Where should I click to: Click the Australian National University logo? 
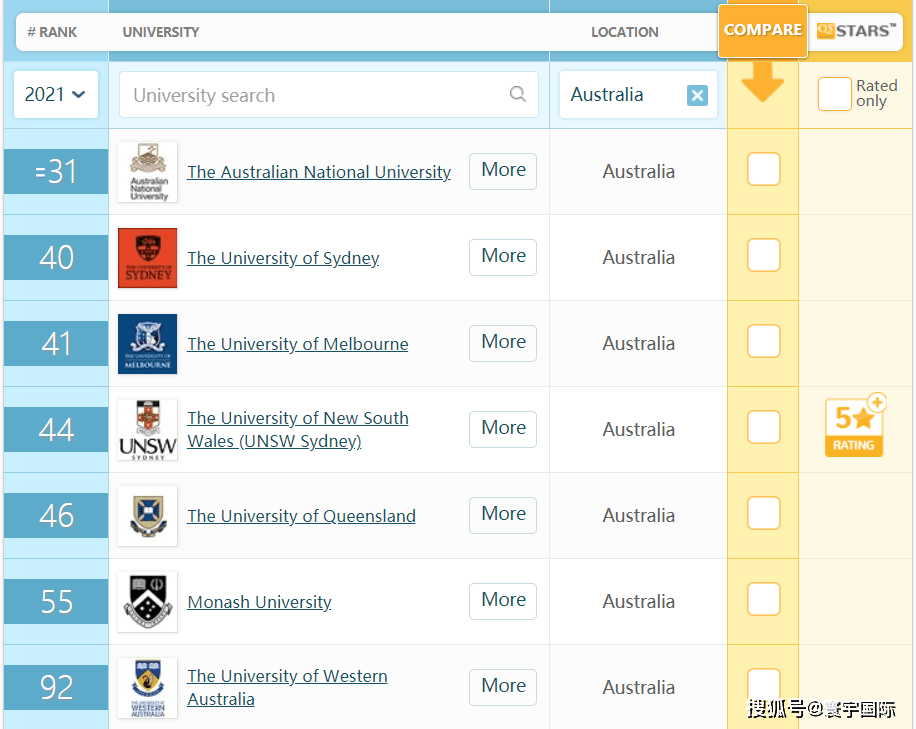tap(147, 172)
